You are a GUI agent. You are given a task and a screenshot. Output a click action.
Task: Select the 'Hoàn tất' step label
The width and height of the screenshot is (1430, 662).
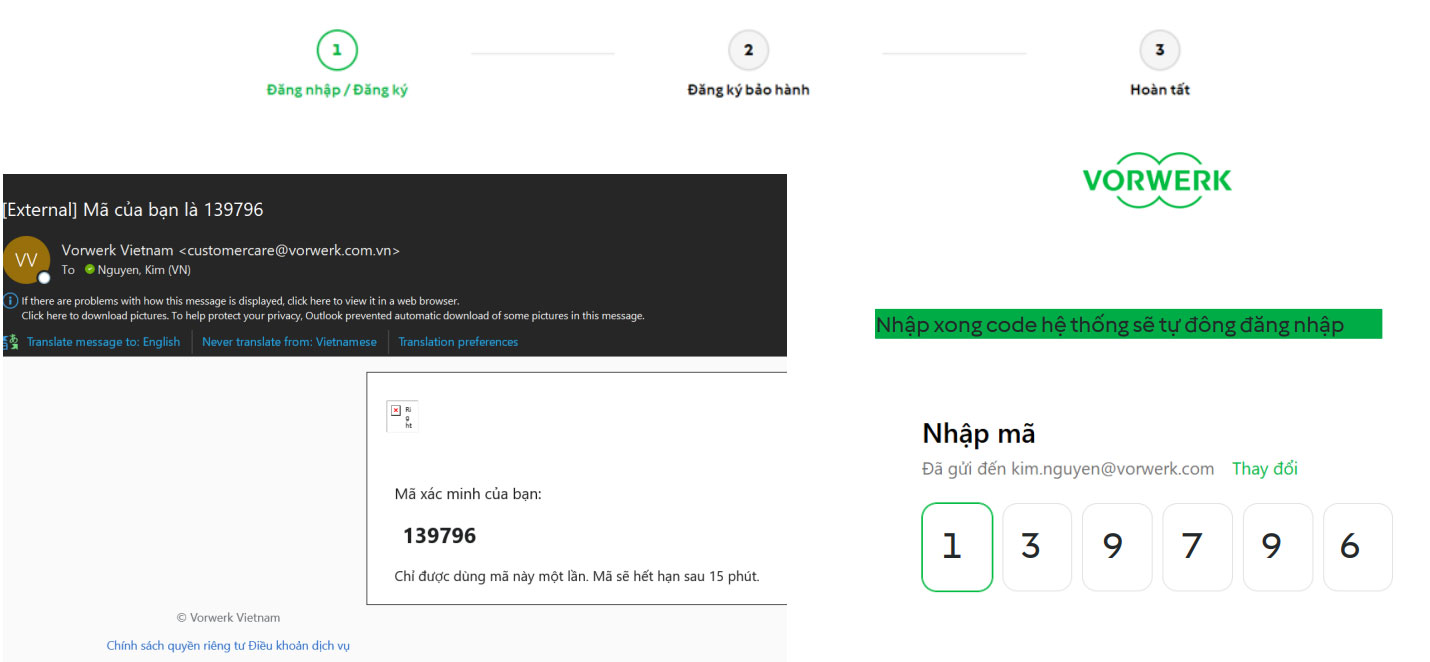1160,90
